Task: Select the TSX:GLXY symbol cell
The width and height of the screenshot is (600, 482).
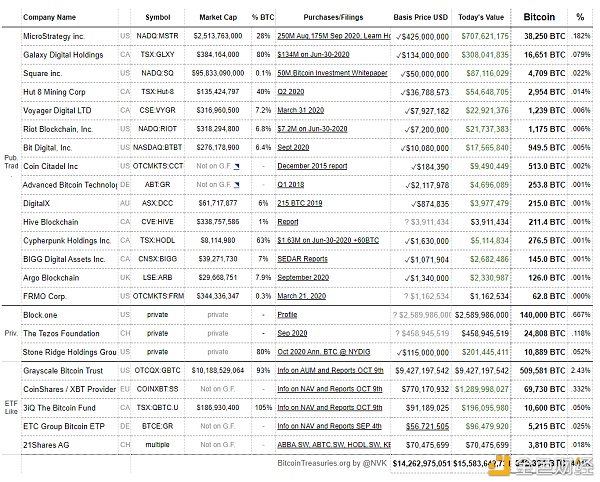Action: click(x=157, y=55)
